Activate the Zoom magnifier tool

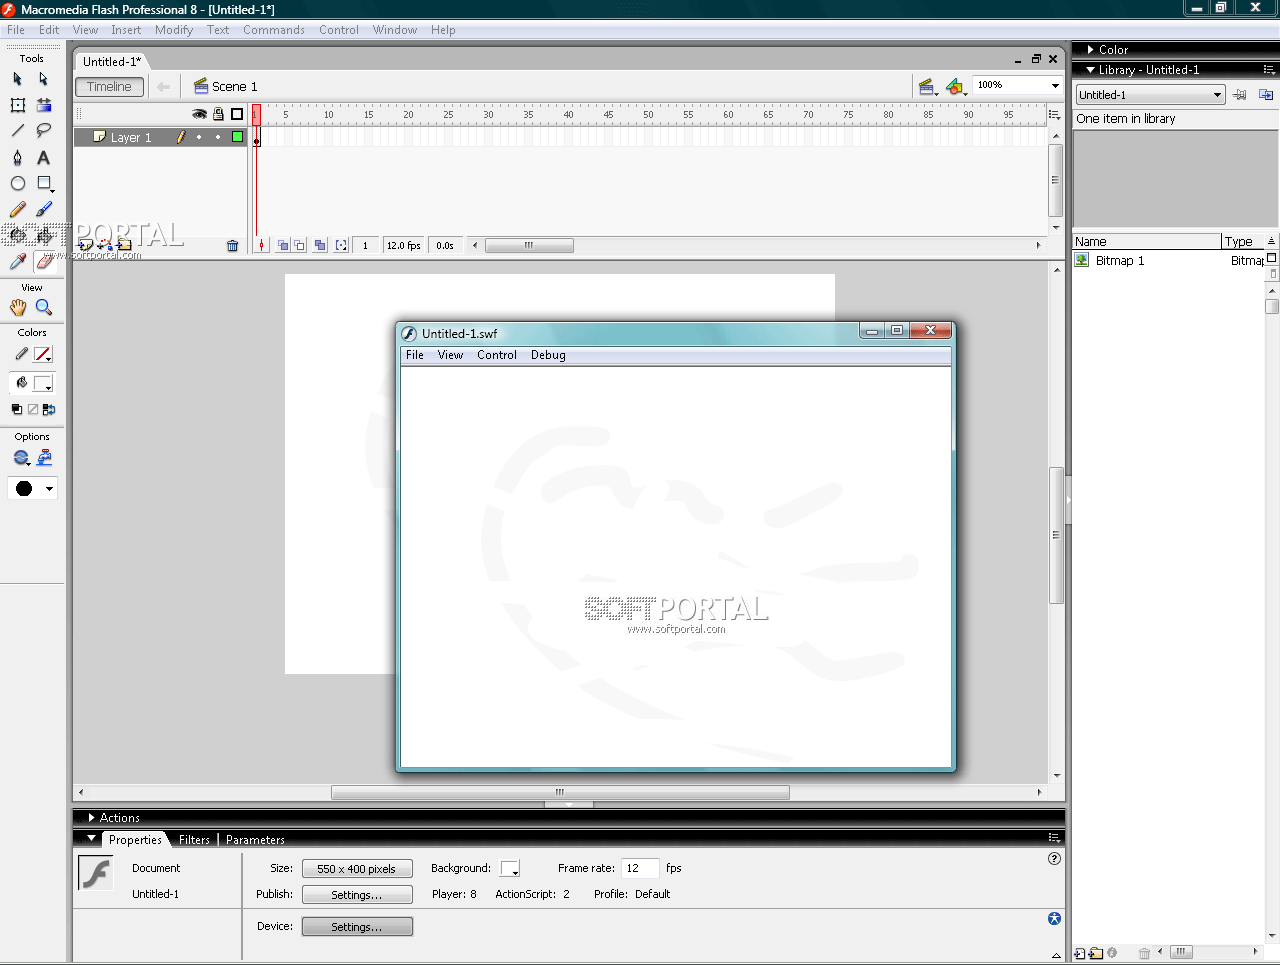click(x=44, y=308)
